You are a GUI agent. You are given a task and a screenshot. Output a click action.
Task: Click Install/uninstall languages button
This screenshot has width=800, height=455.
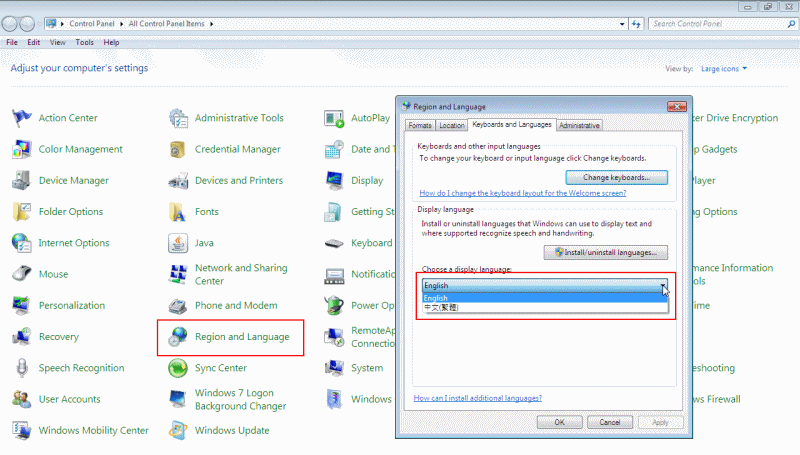click(x=606, y=252)
